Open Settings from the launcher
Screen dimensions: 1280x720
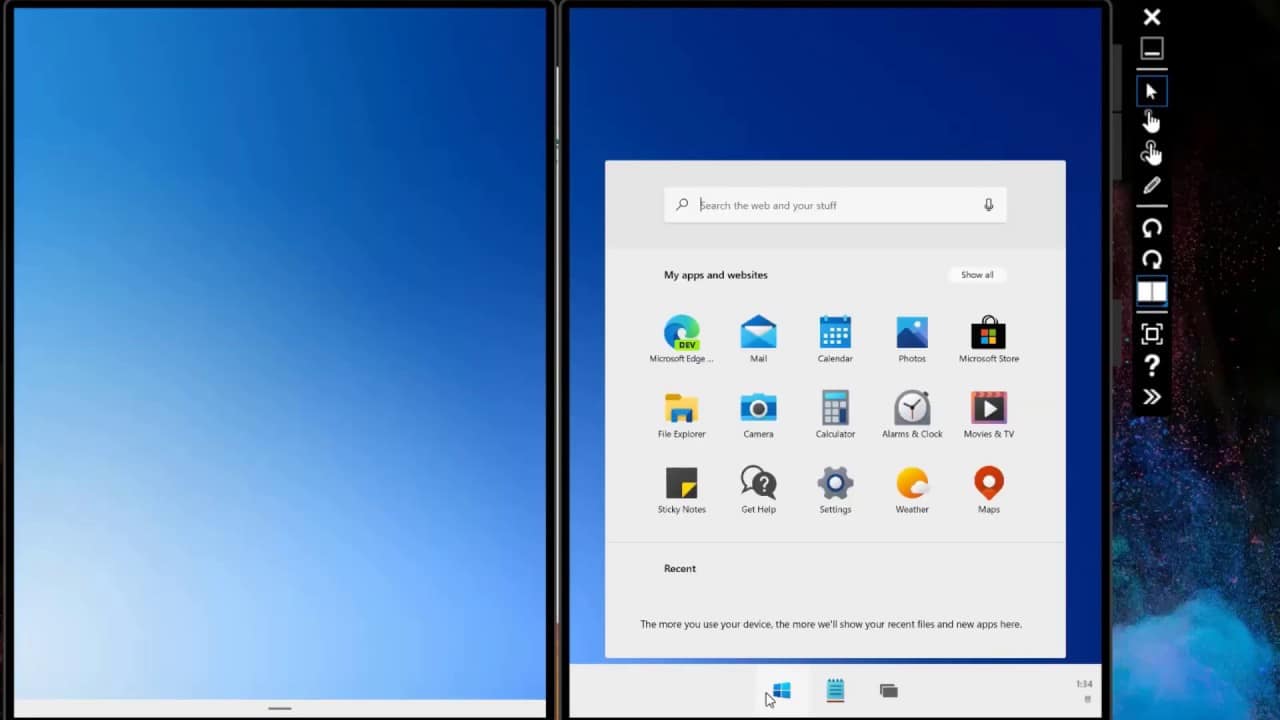point(835,490)
